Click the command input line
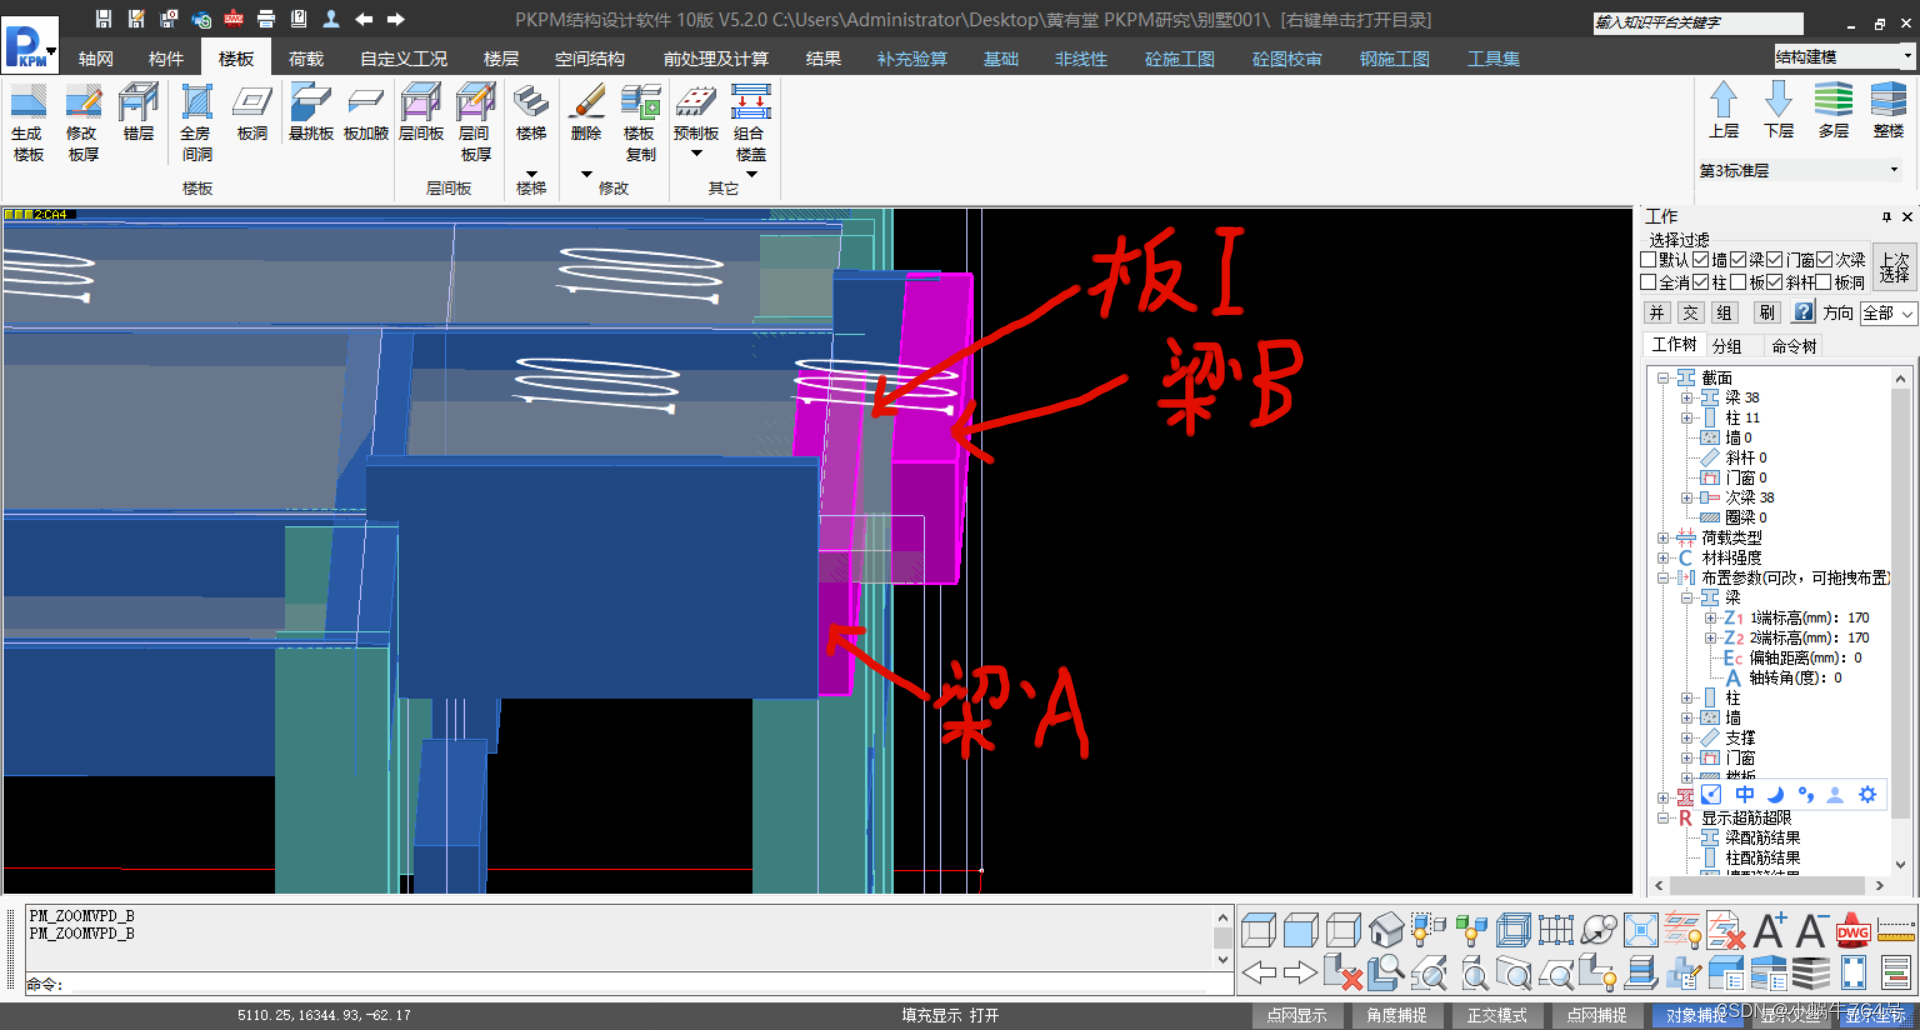Screen dimensions: 1920x1030 pos(650,984)
